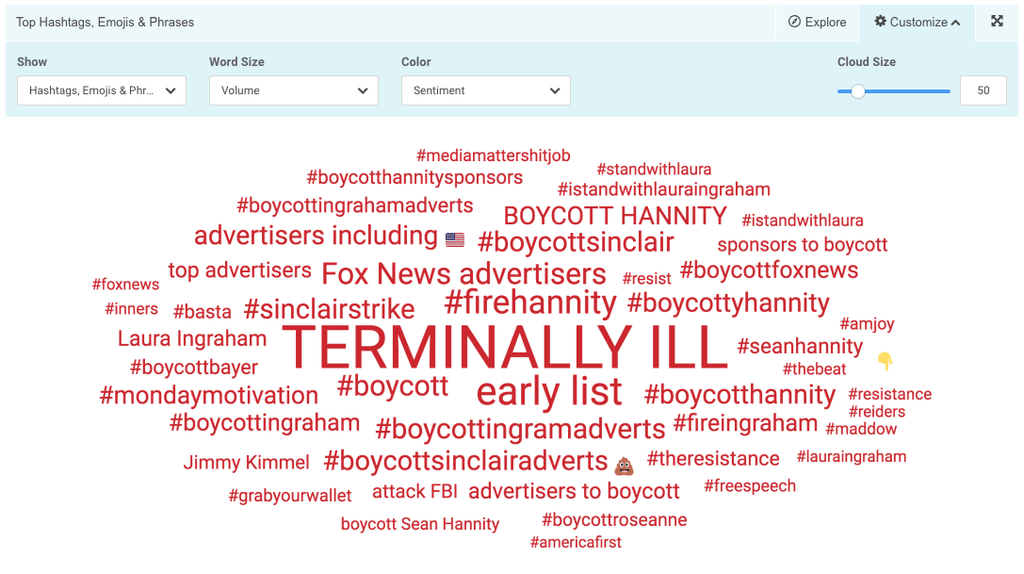The width and height of the screenshot is (1024, 574).
Task: Expand the Word Size Volume dropdown
Action: 293,91
